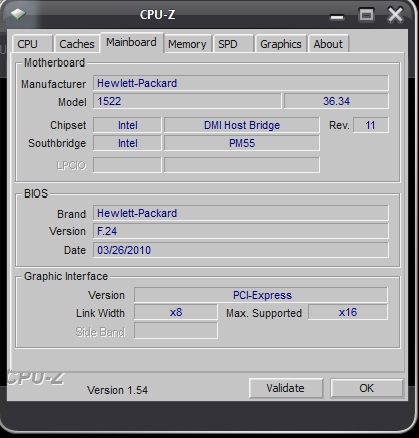This screenshot has height=438, width=419.
Task: Select the Mainboard tab
Action: pos(131,42)
